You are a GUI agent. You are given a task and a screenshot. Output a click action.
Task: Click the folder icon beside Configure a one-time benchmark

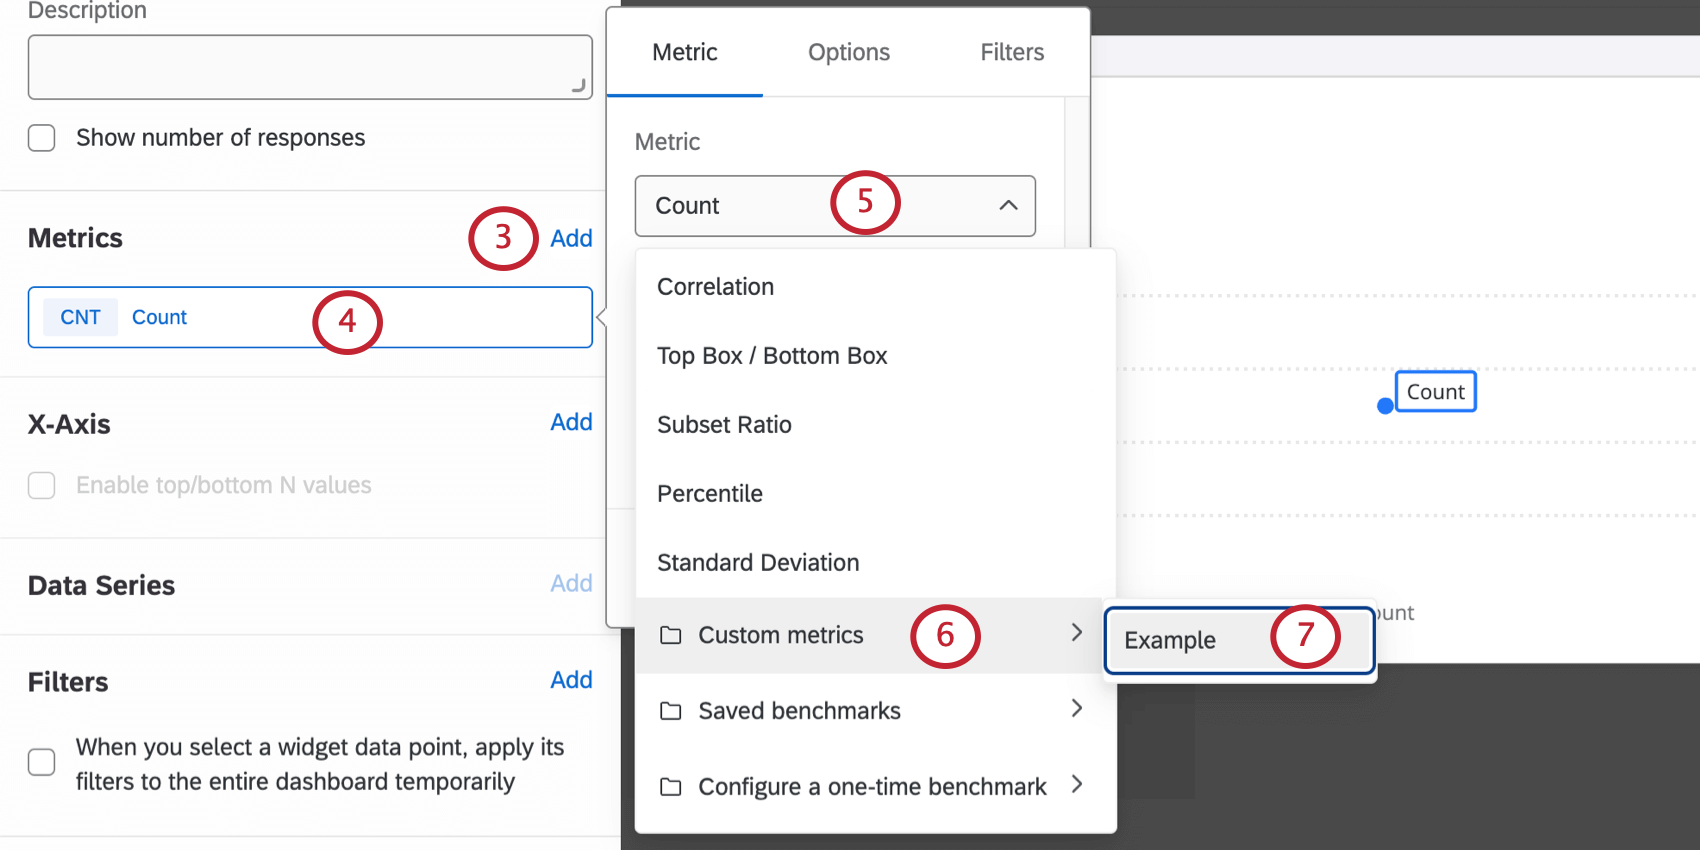point(671,787)
